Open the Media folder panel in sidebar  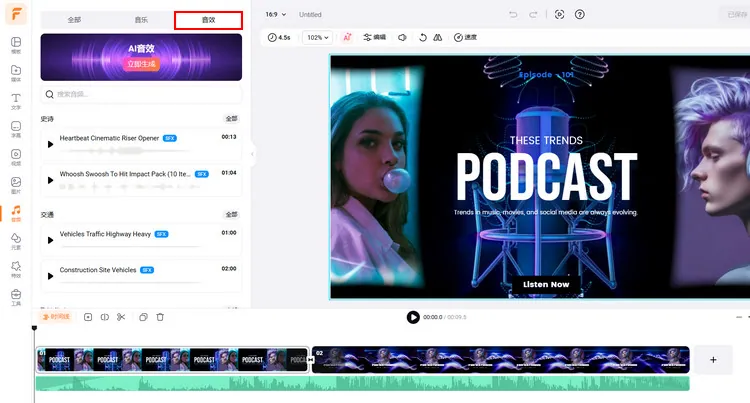(x=16, y=73)
